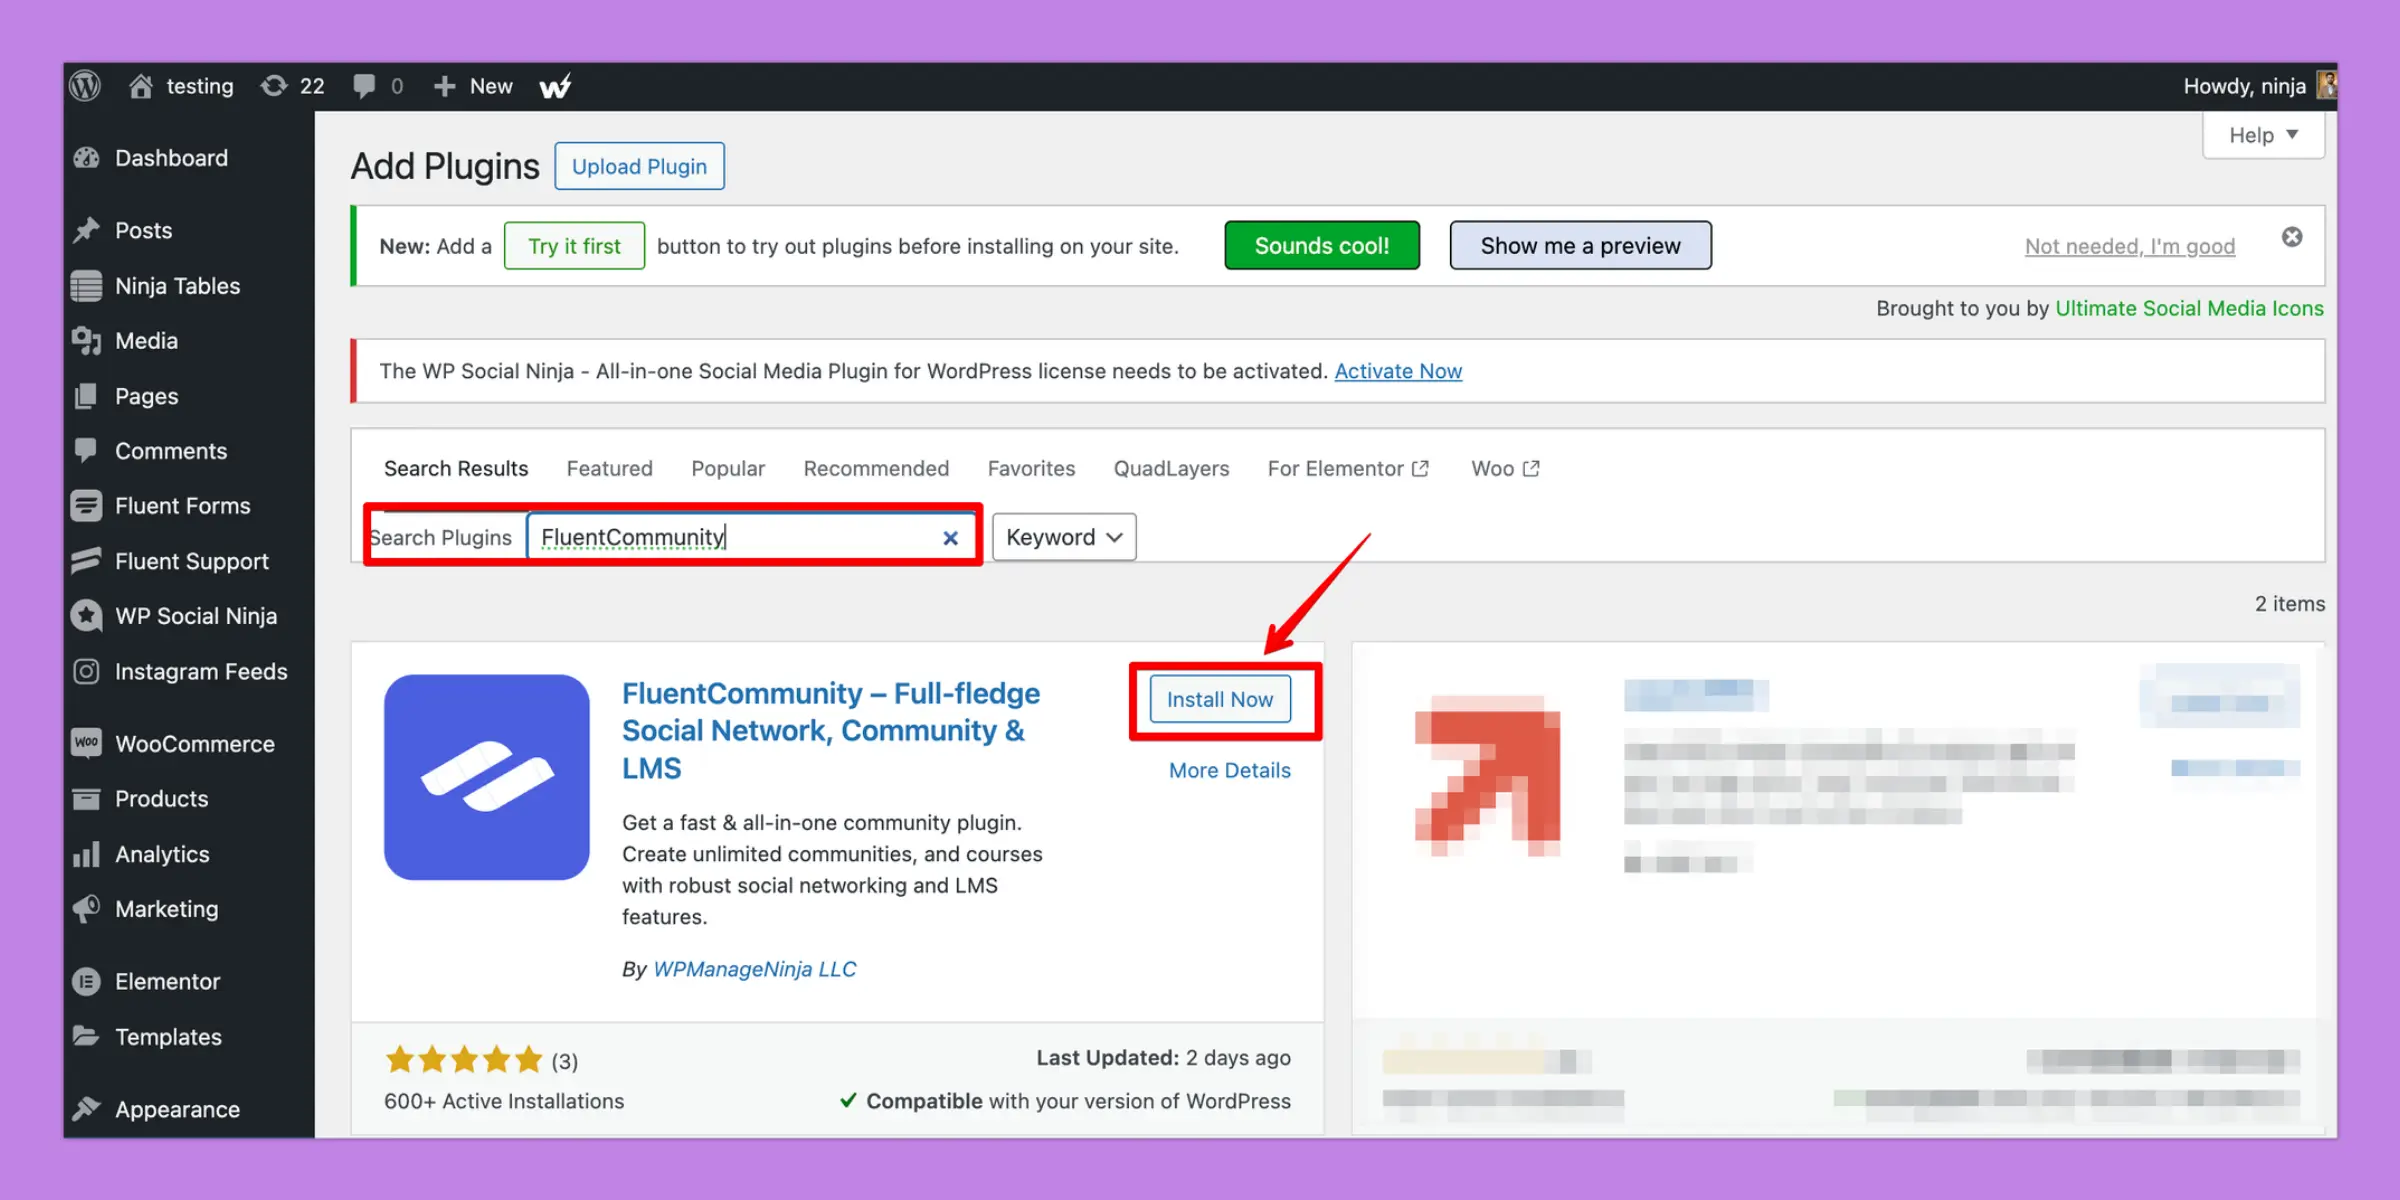This screenshot has height=1200, width=2400.
Task: Click Not needed I'm good toggle
Action: [x=2129, y=245]
